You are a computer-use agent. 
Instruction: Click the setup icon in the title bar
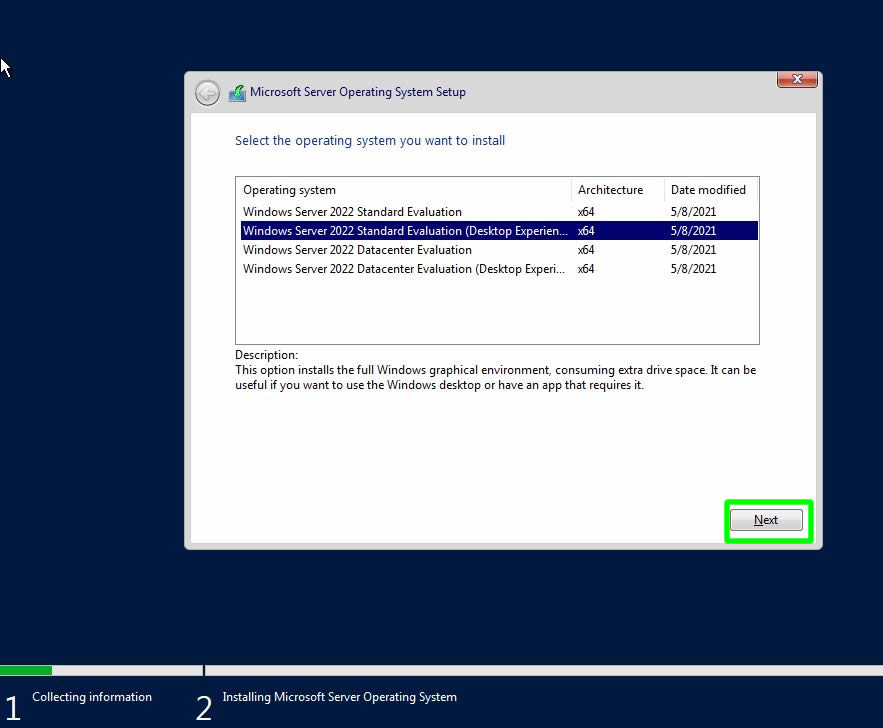(237, 93)
